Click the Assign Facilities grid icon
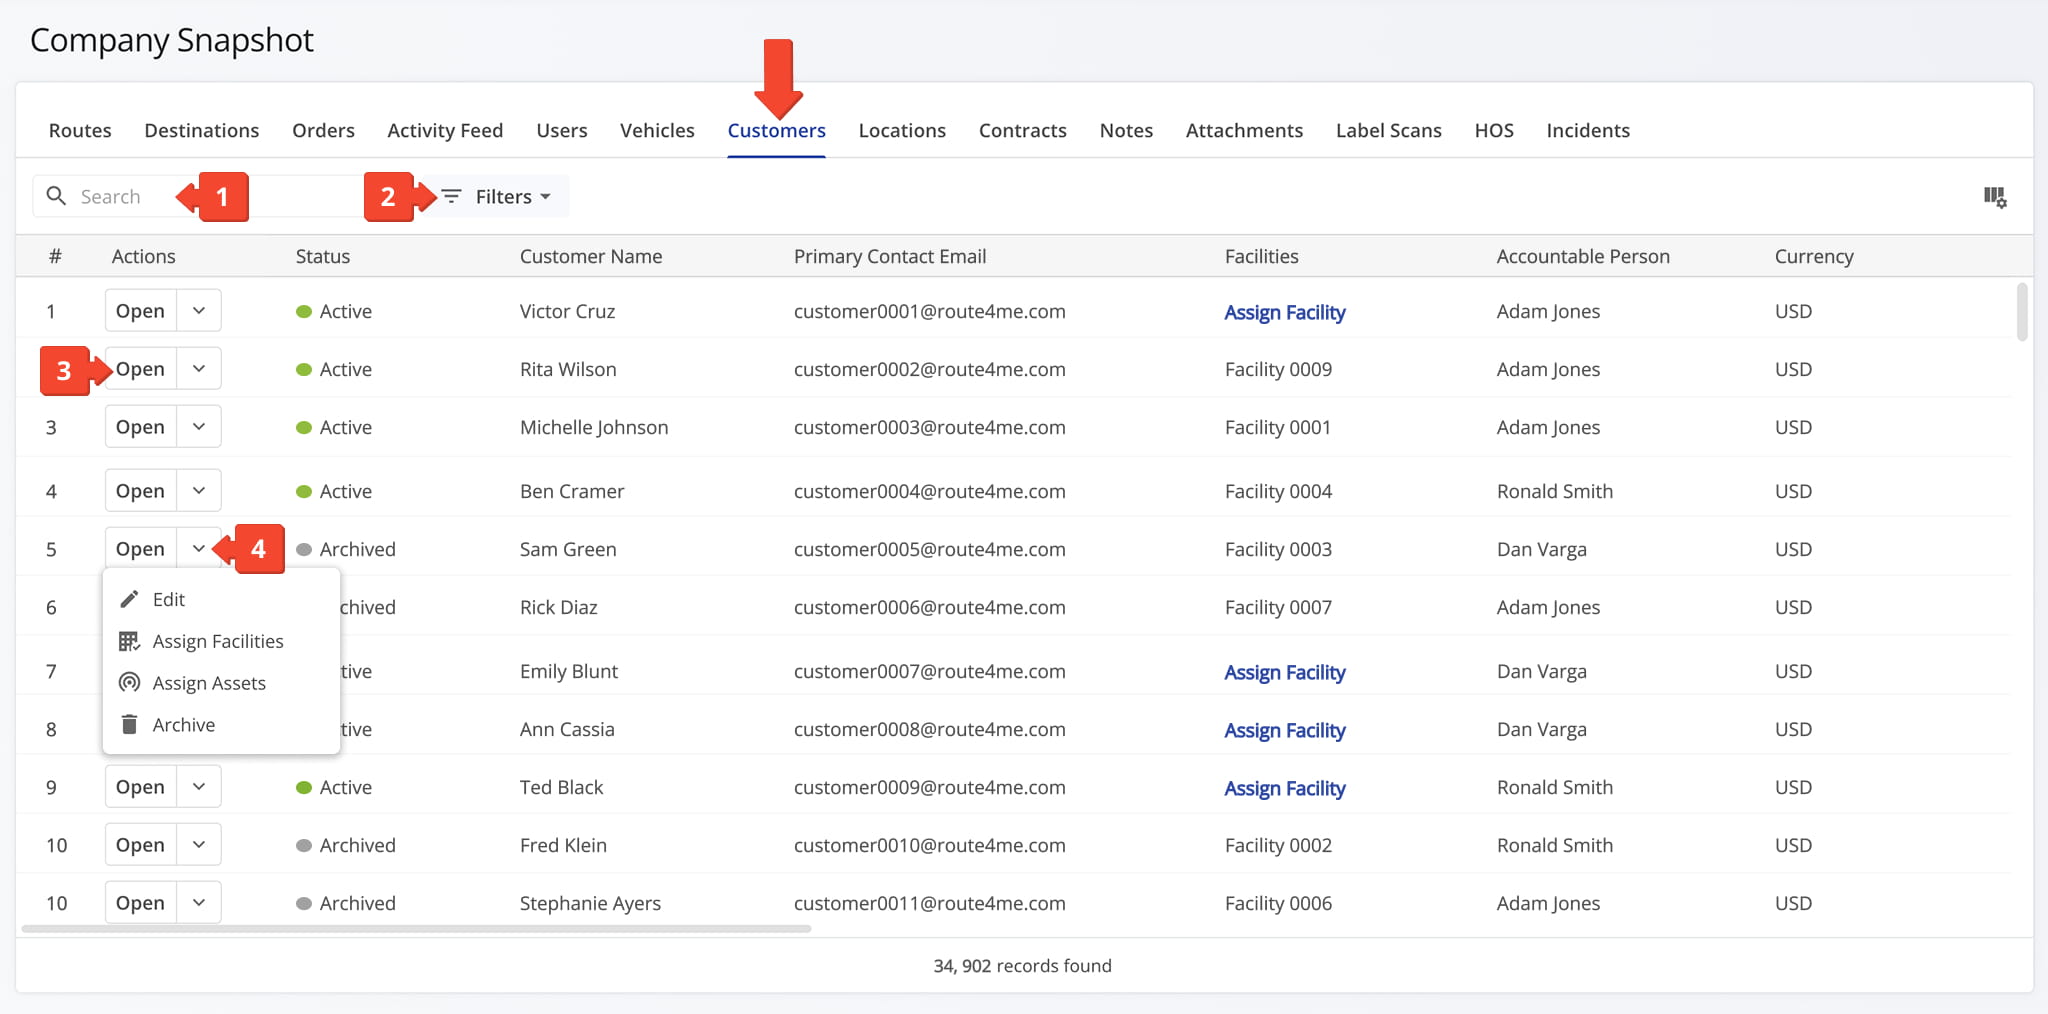This screenshot has width=2048, height=1014. 129,641
